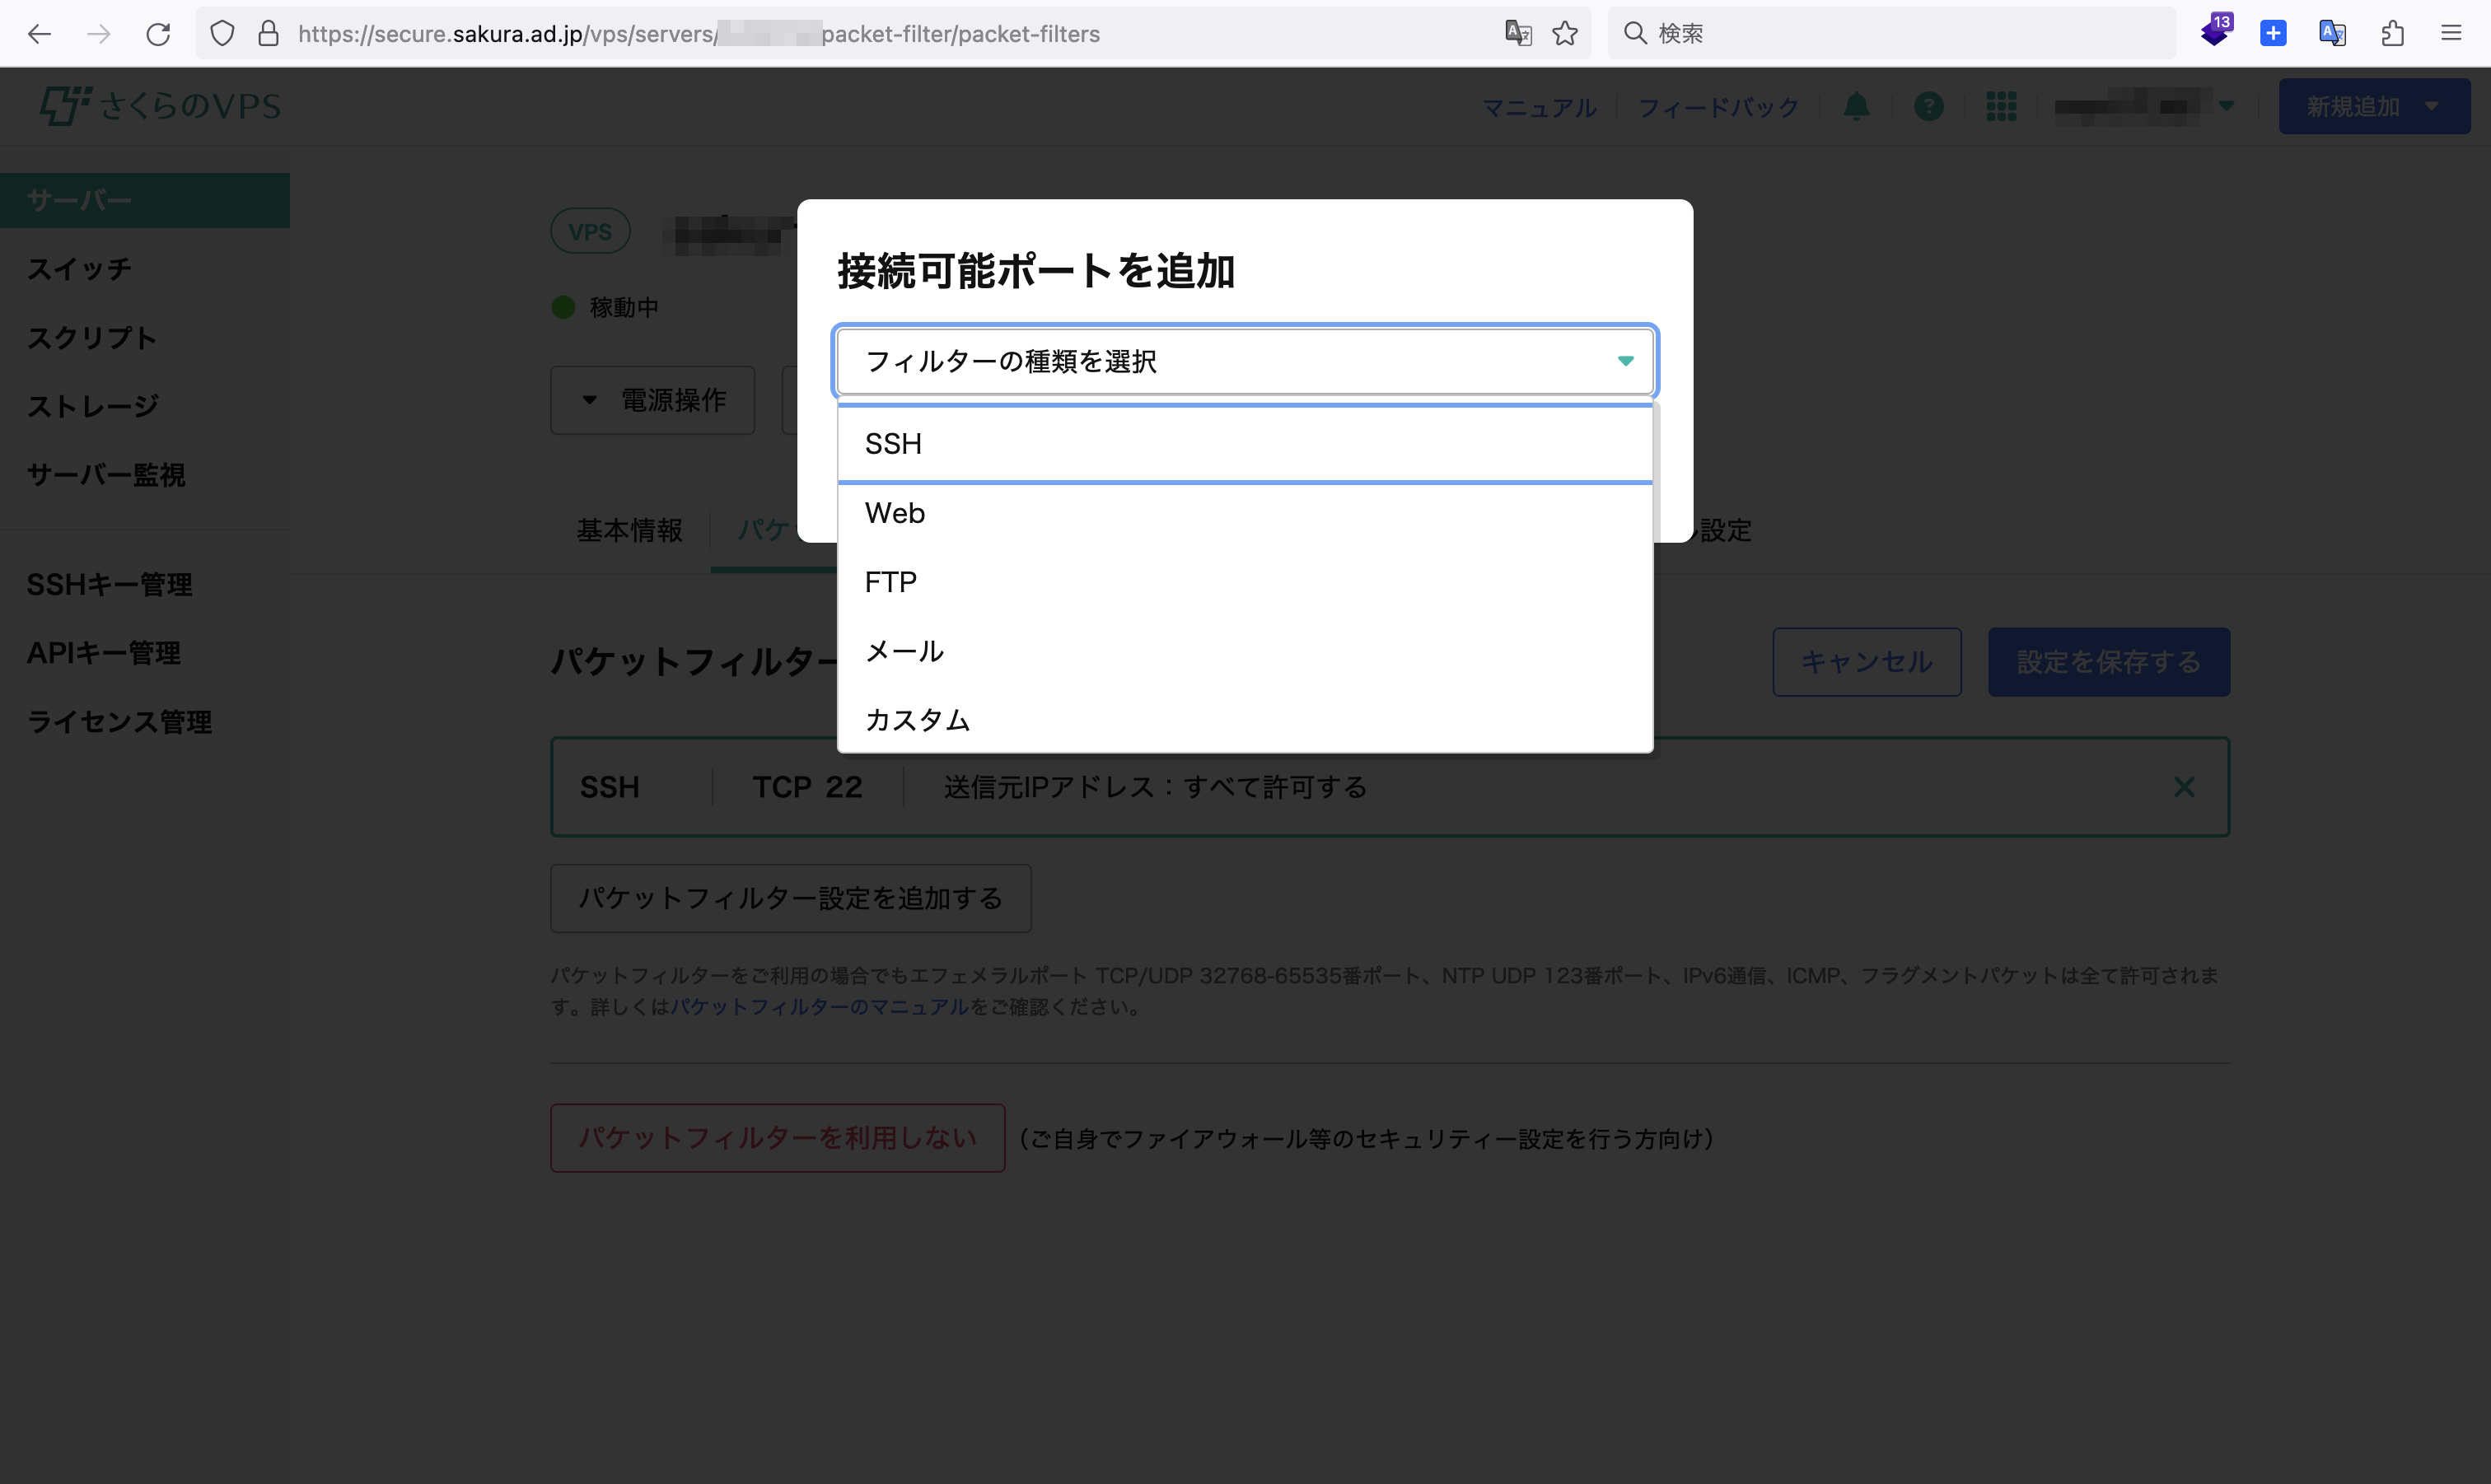Click the blue plus extension icon
The image size is (2491, 1484).
point(2273,33)
